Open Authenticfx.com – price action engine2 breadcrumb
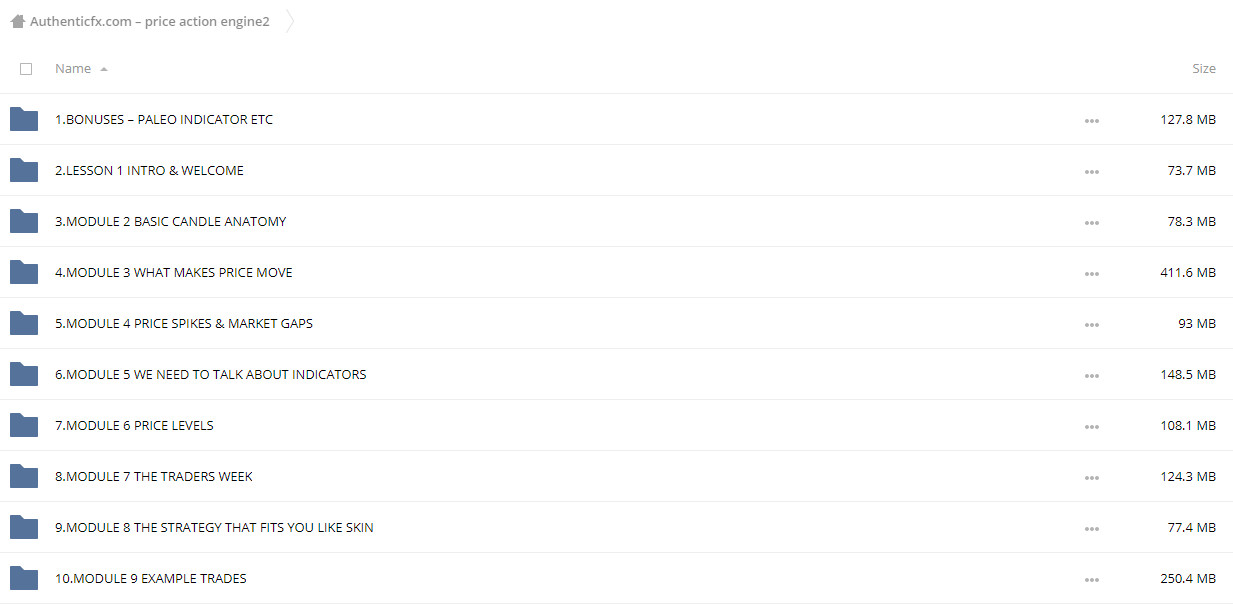Viewport: 1233px width, 605px height. pos(150,21)
